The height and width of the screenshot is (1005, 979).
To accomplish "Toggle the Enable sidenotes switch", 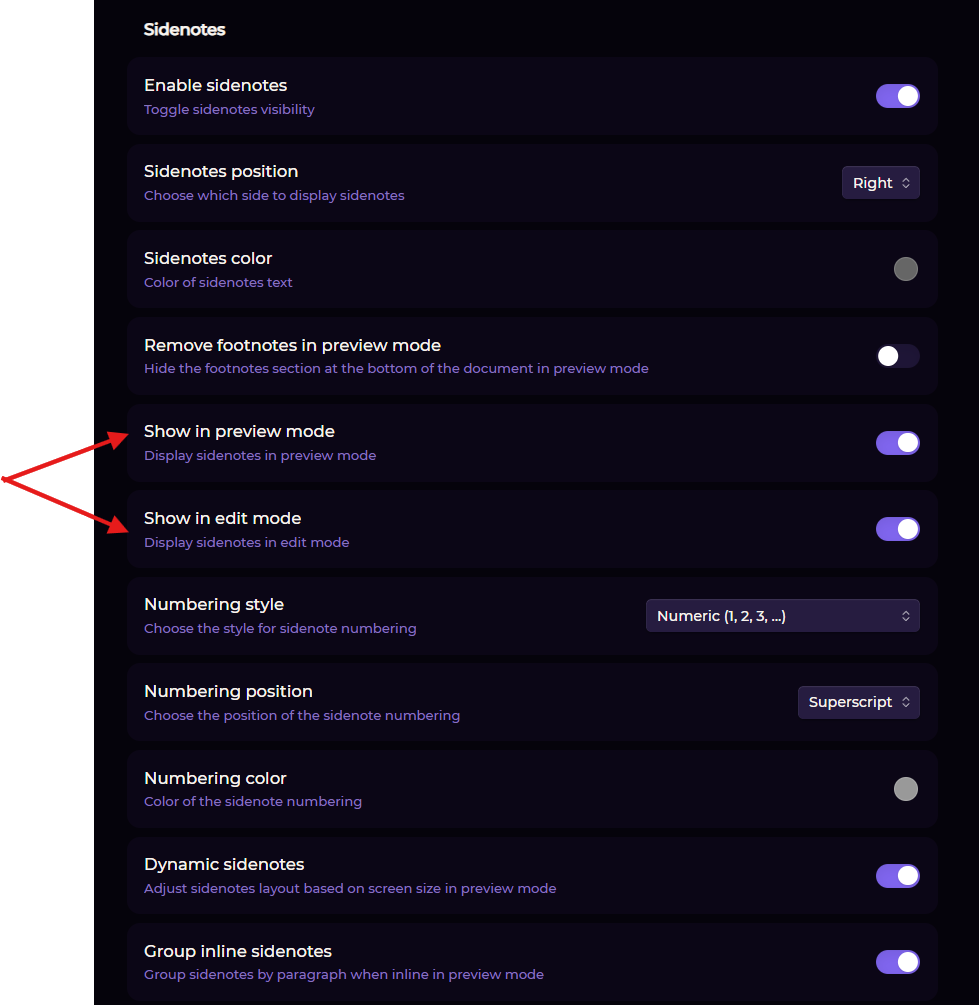I will click(x=897, y=96).
